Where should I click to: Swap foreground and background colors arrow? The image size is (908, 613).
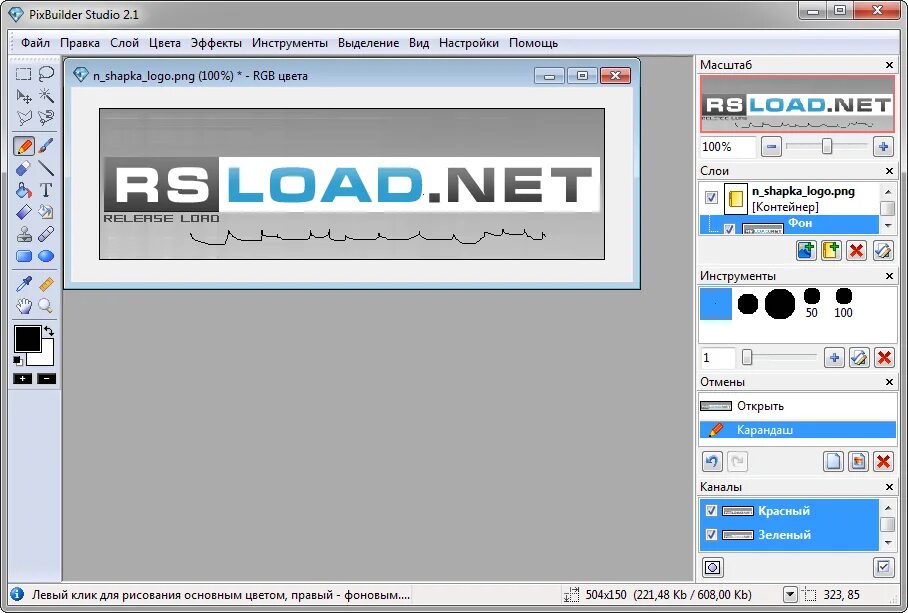tap(49, 331)
